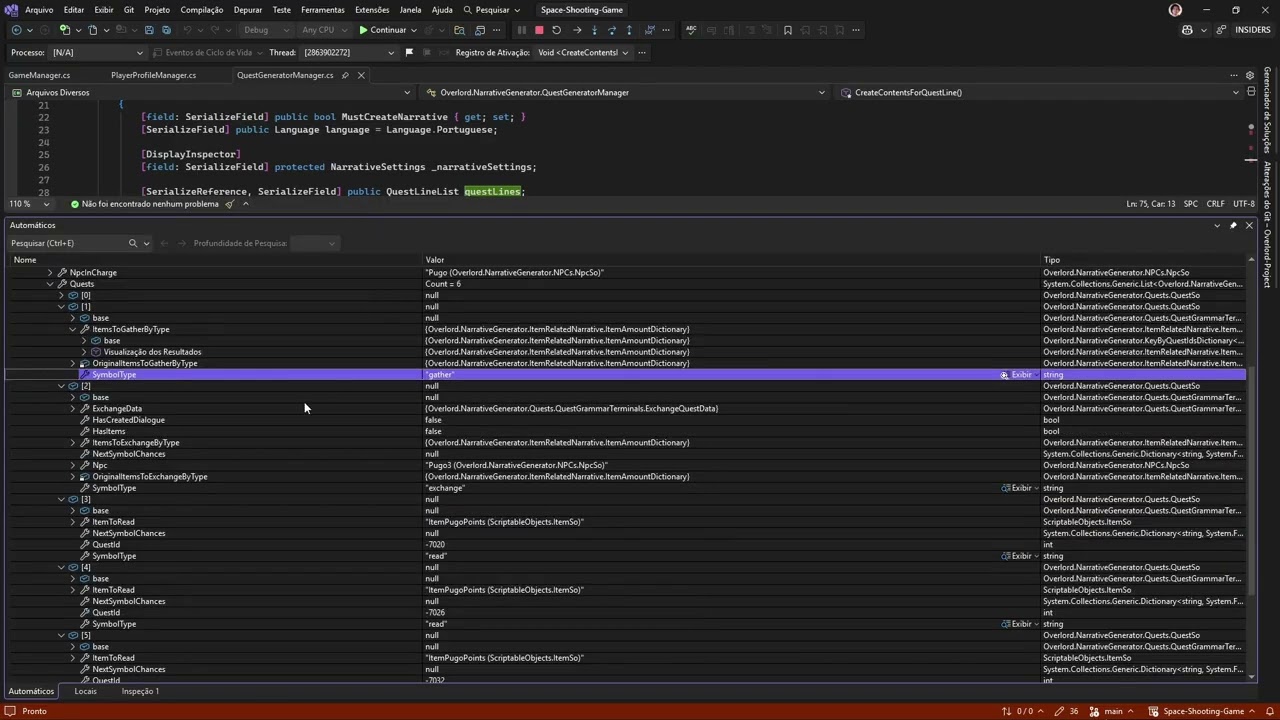Select the HasCreatedDialogue row

point(625,420)
